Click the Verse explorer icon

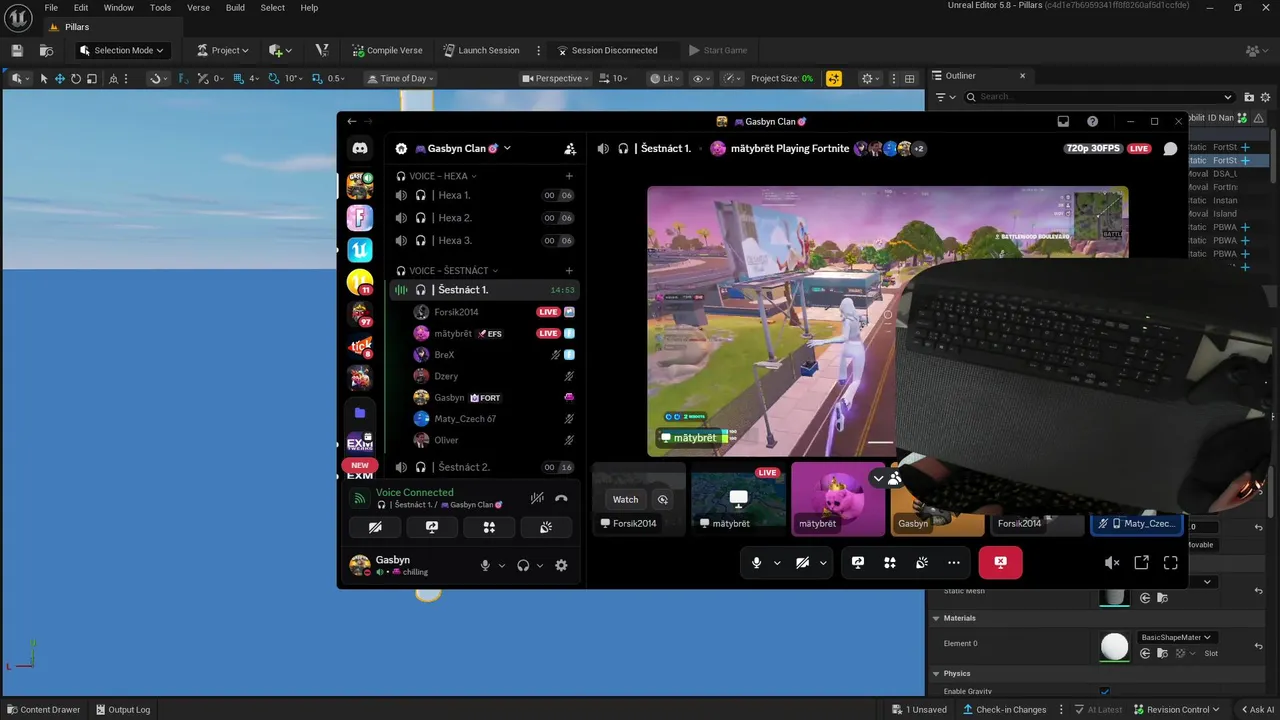point(322,50)
